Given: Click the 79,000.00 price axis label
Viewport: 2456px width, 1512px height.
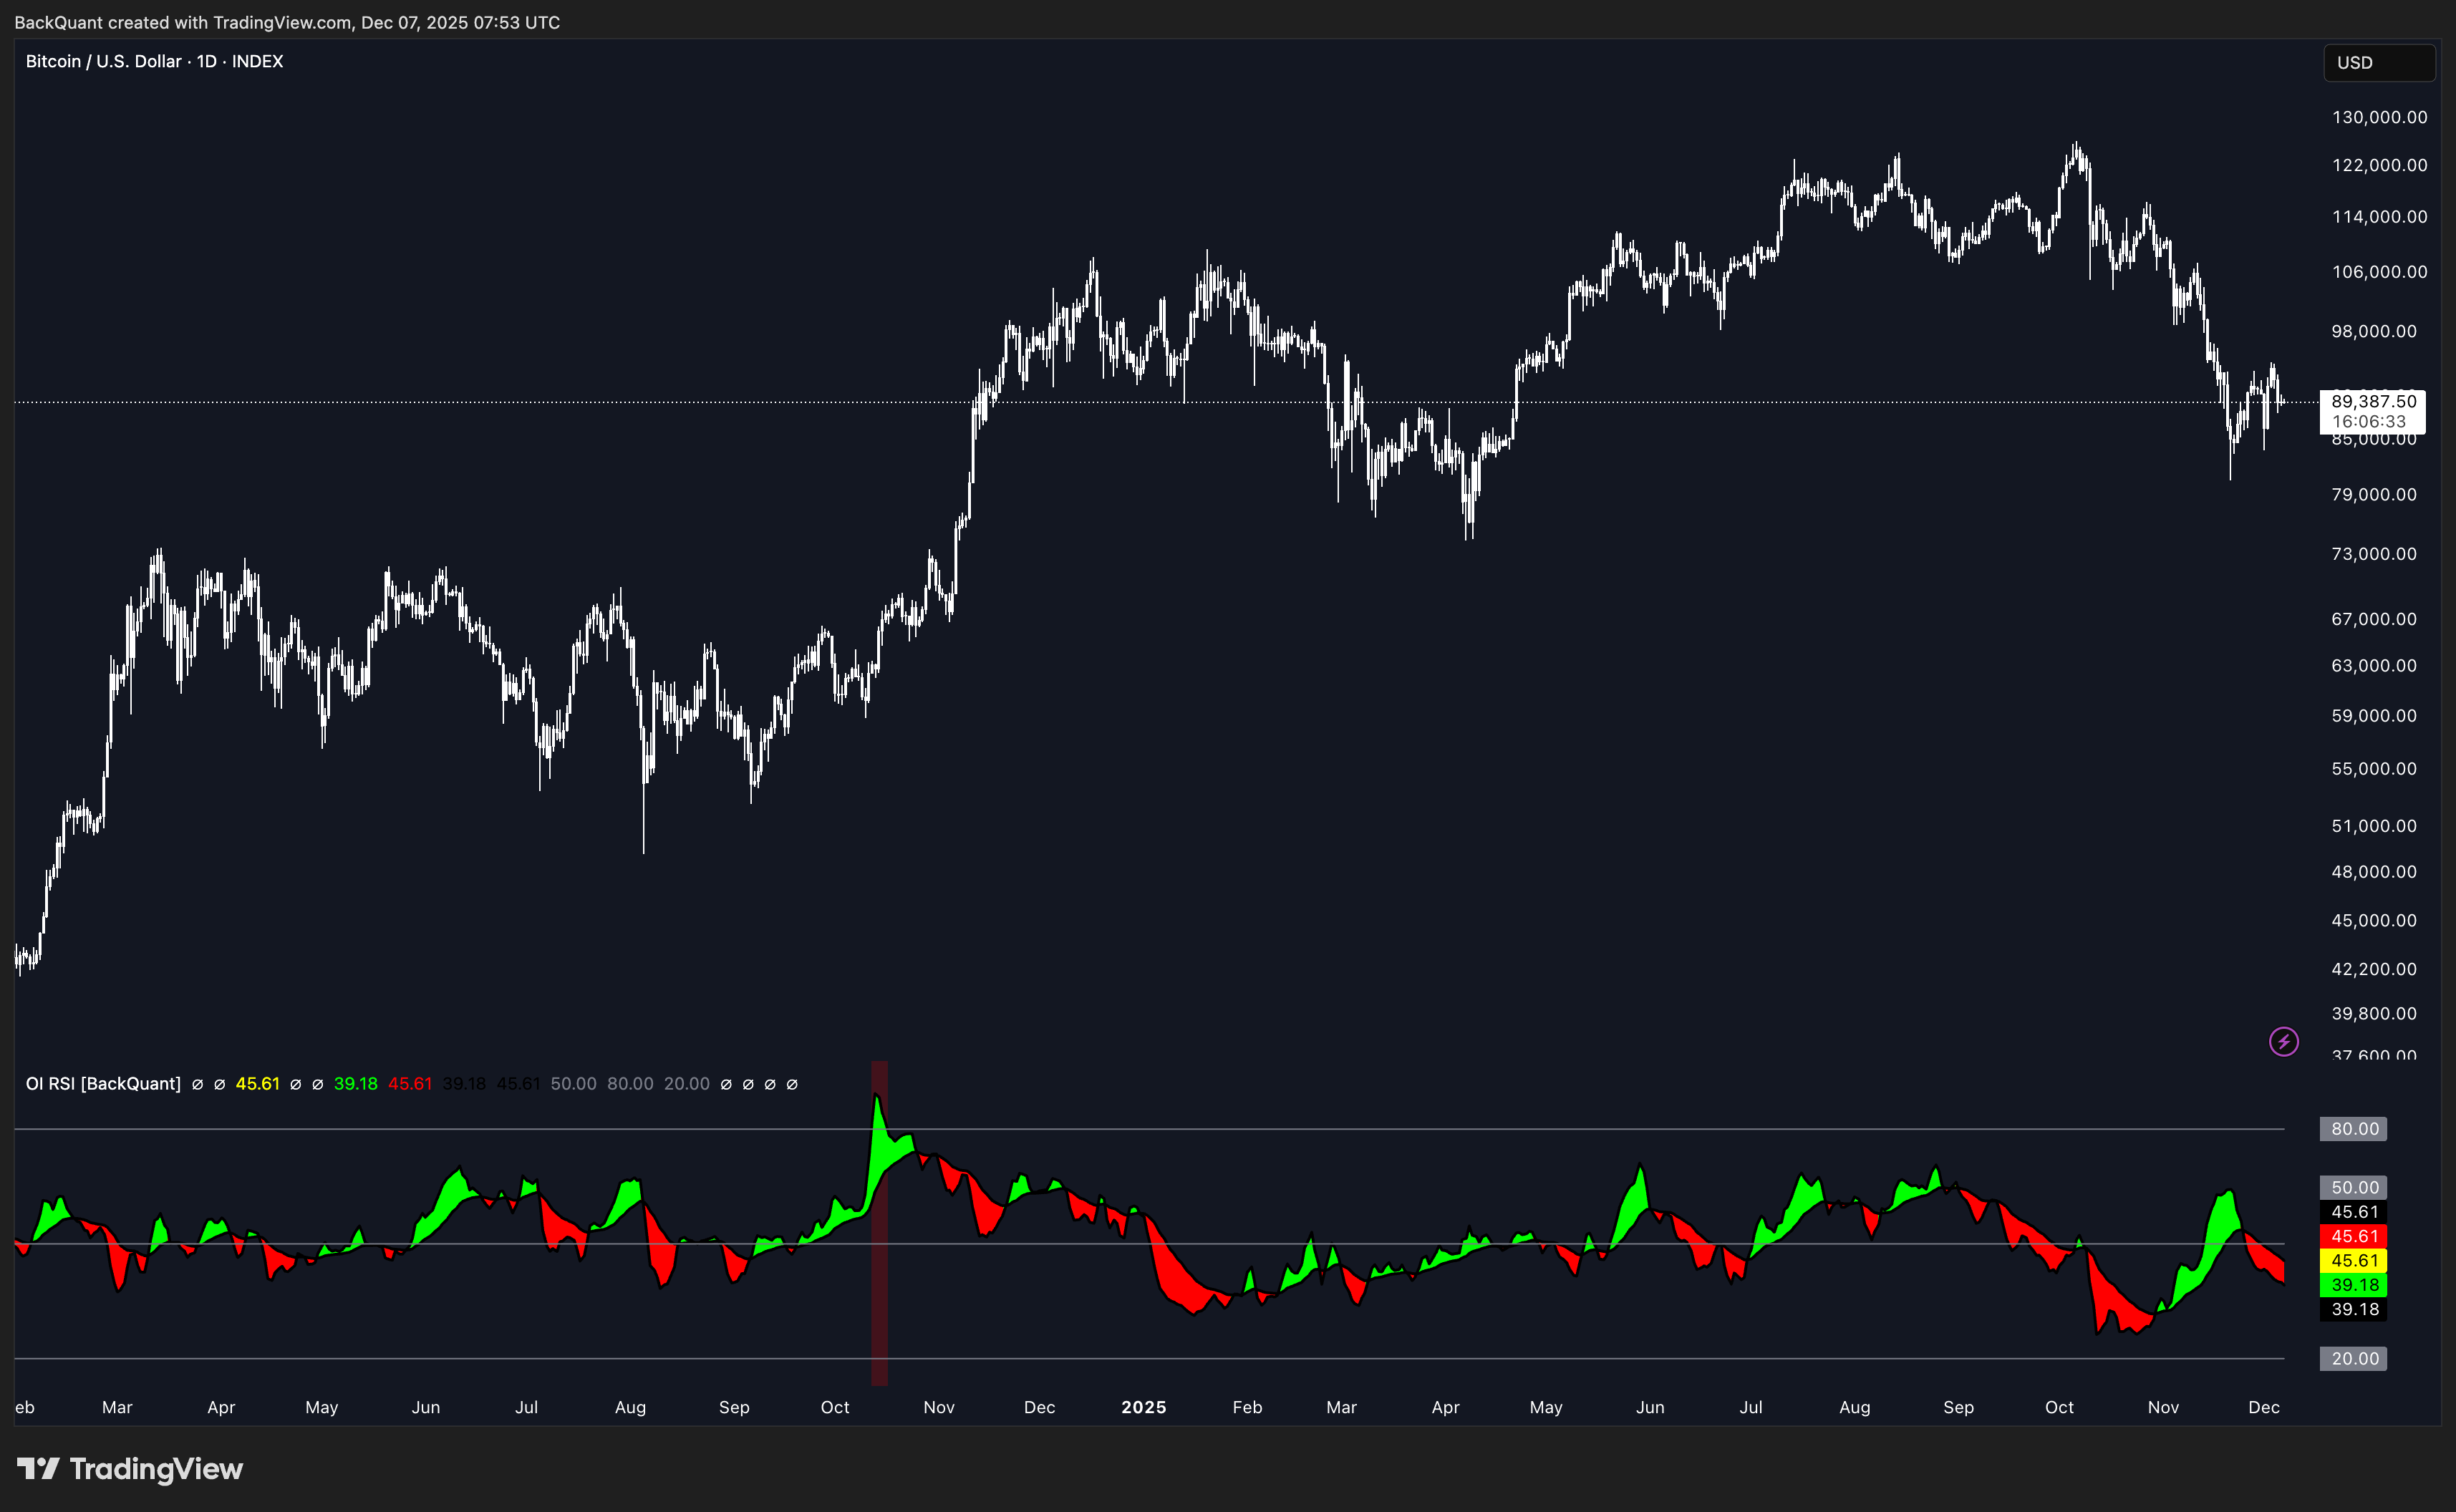Looking at the screenshot, I should 2374,495.
